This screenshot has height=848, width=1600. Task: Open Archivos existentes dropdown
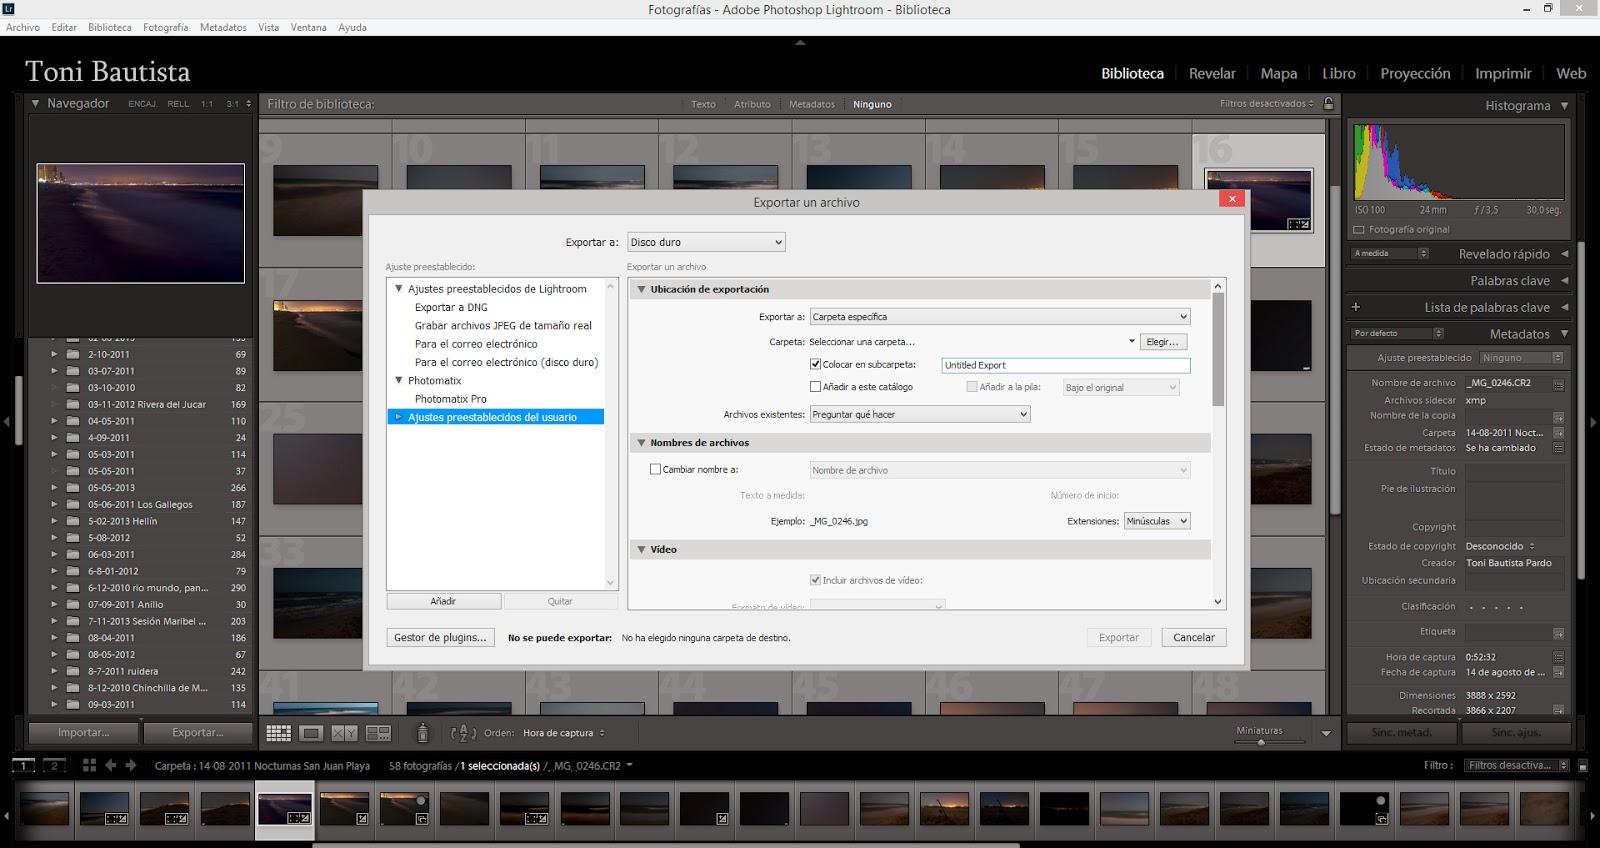point(920,414)
